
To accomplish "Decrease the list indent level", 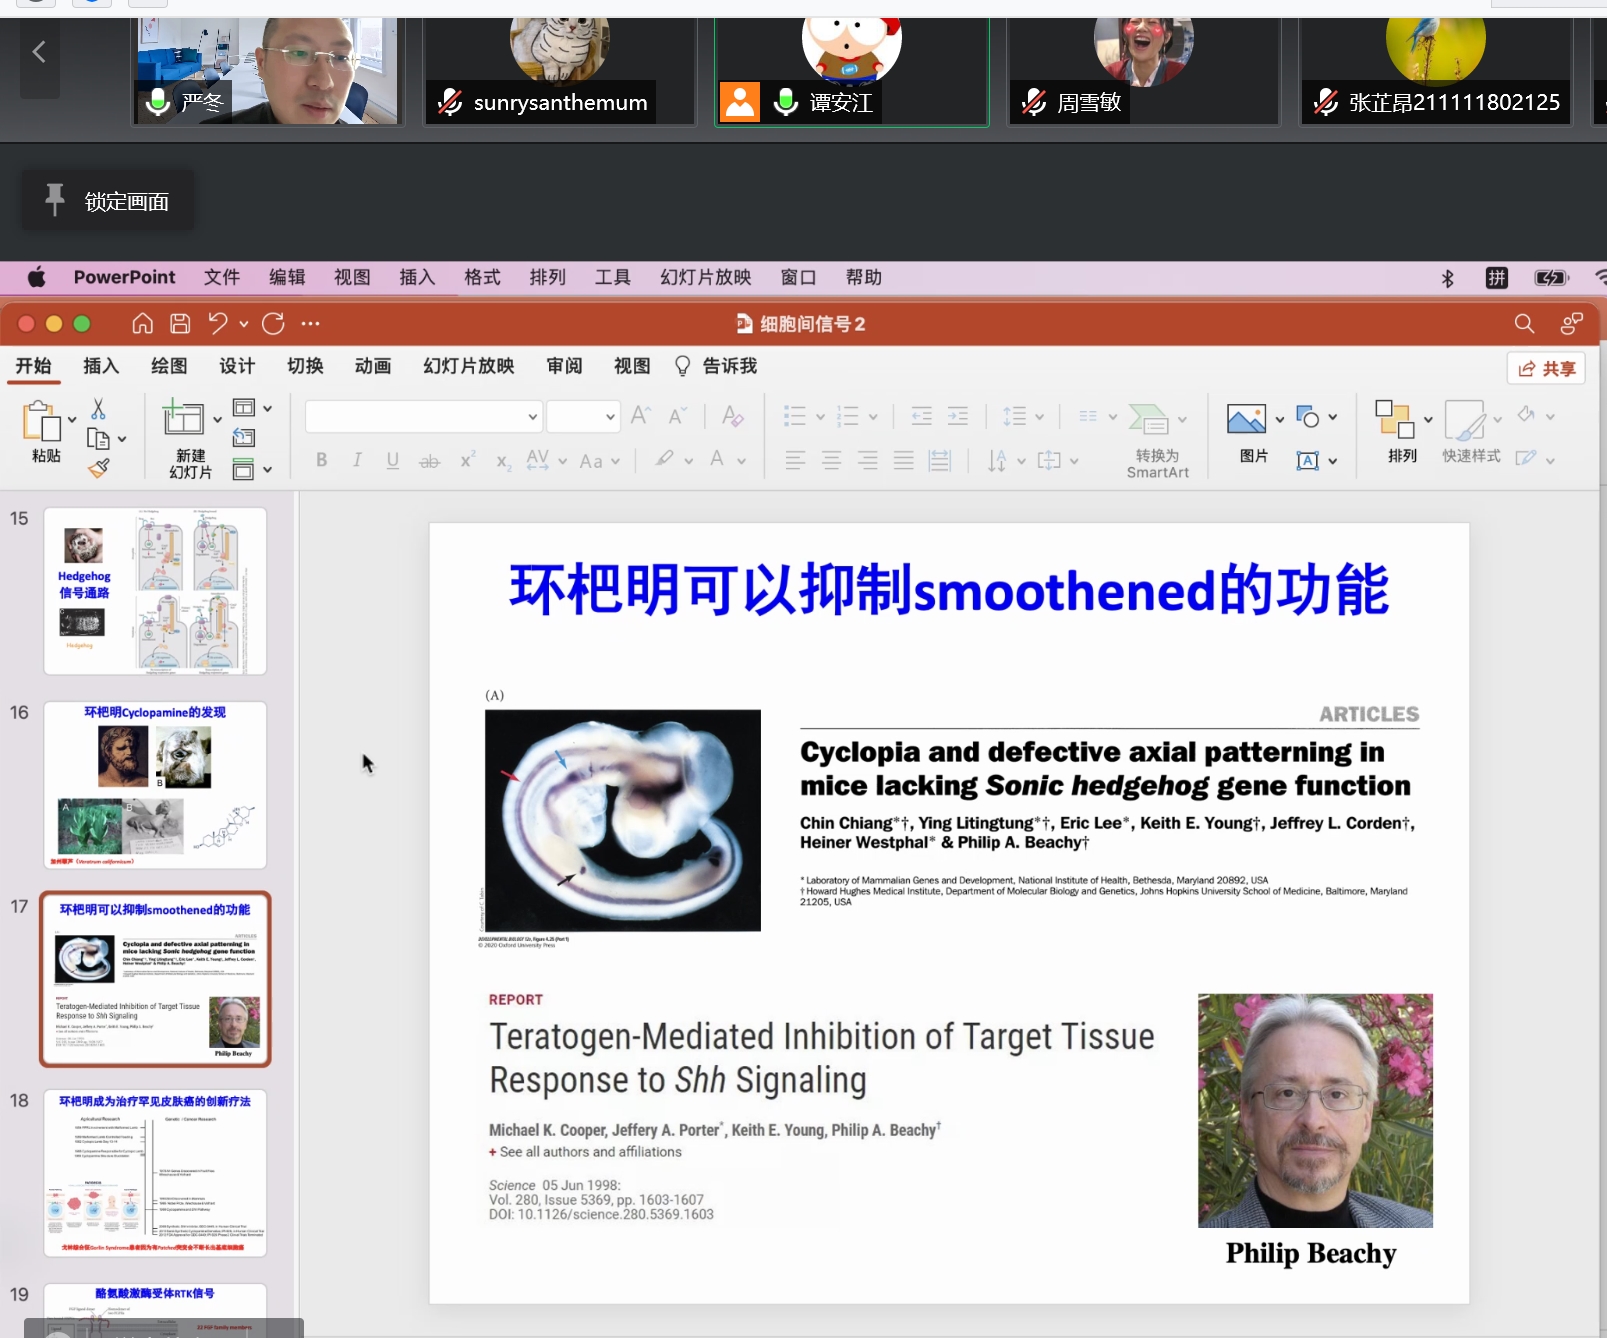I will coord(921,416).
